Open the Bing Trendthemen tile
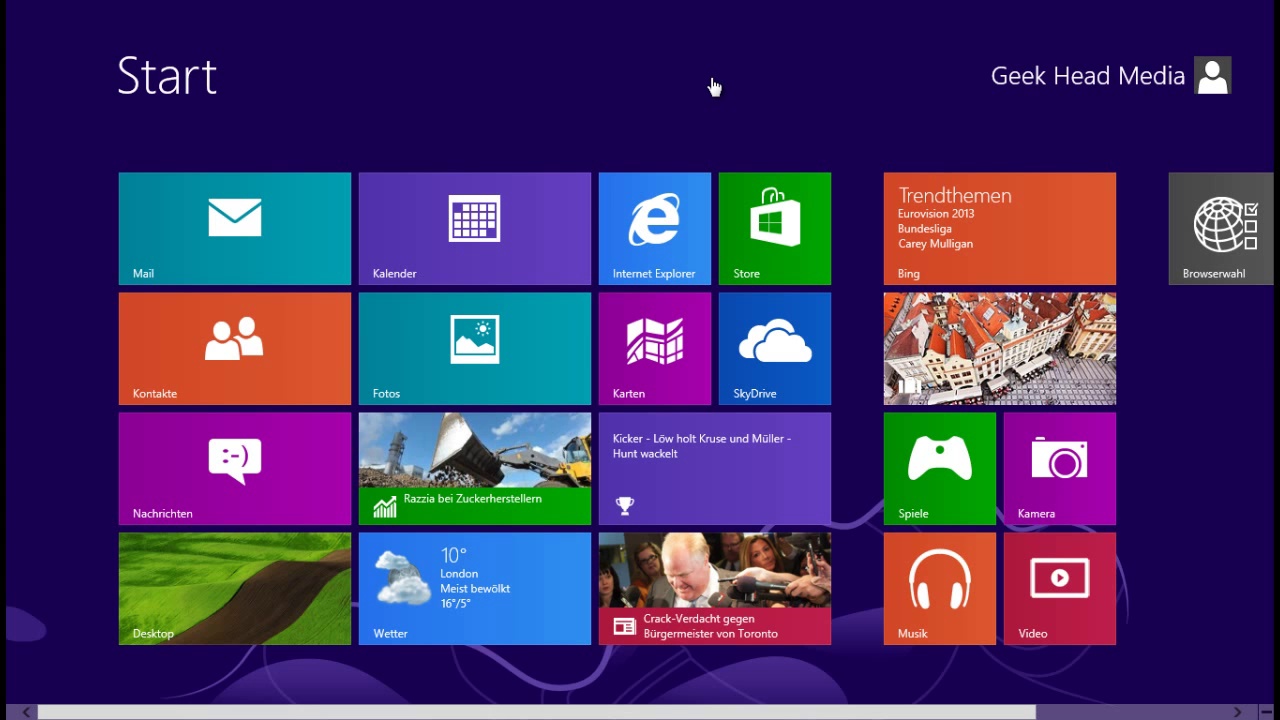This screenshot has width=1280, height=720. [1000, 229]
